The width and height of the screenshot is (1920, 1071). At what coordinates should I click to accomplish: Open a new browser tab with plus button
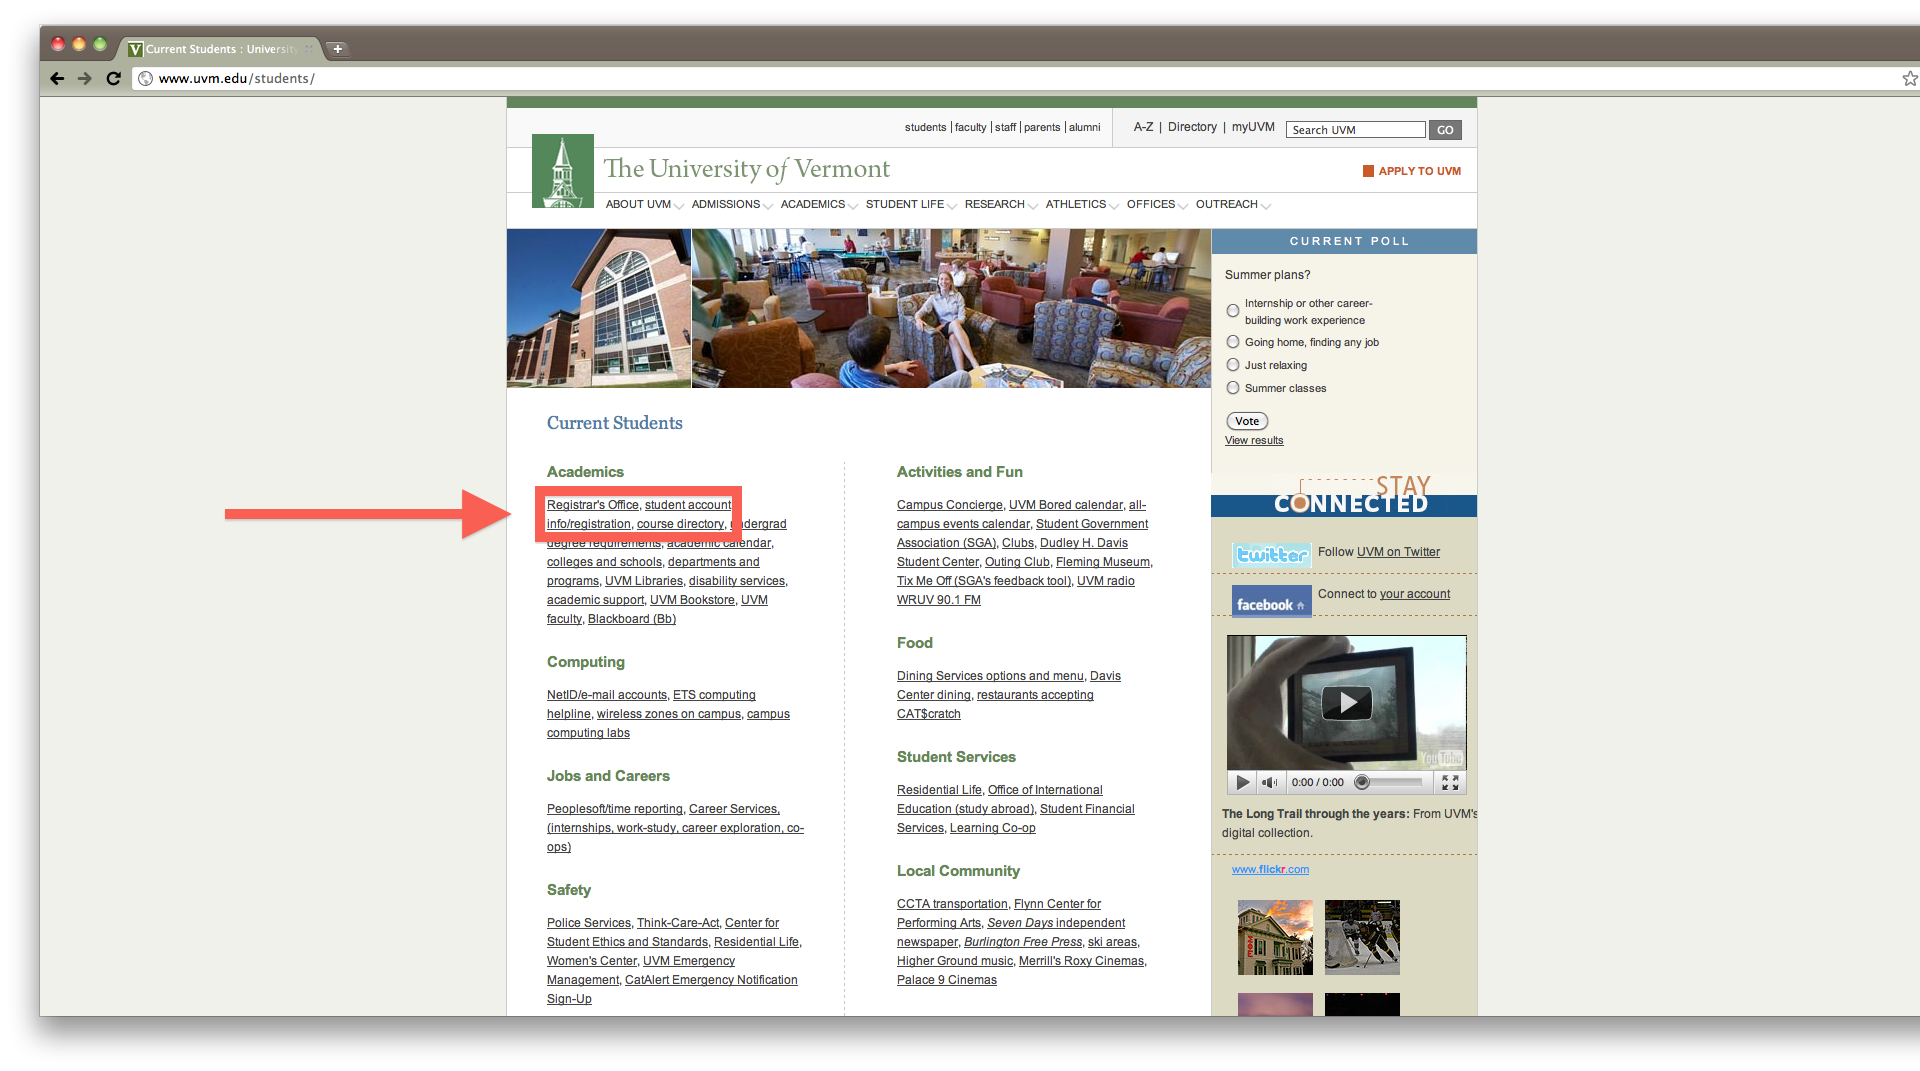pos(338,48)
